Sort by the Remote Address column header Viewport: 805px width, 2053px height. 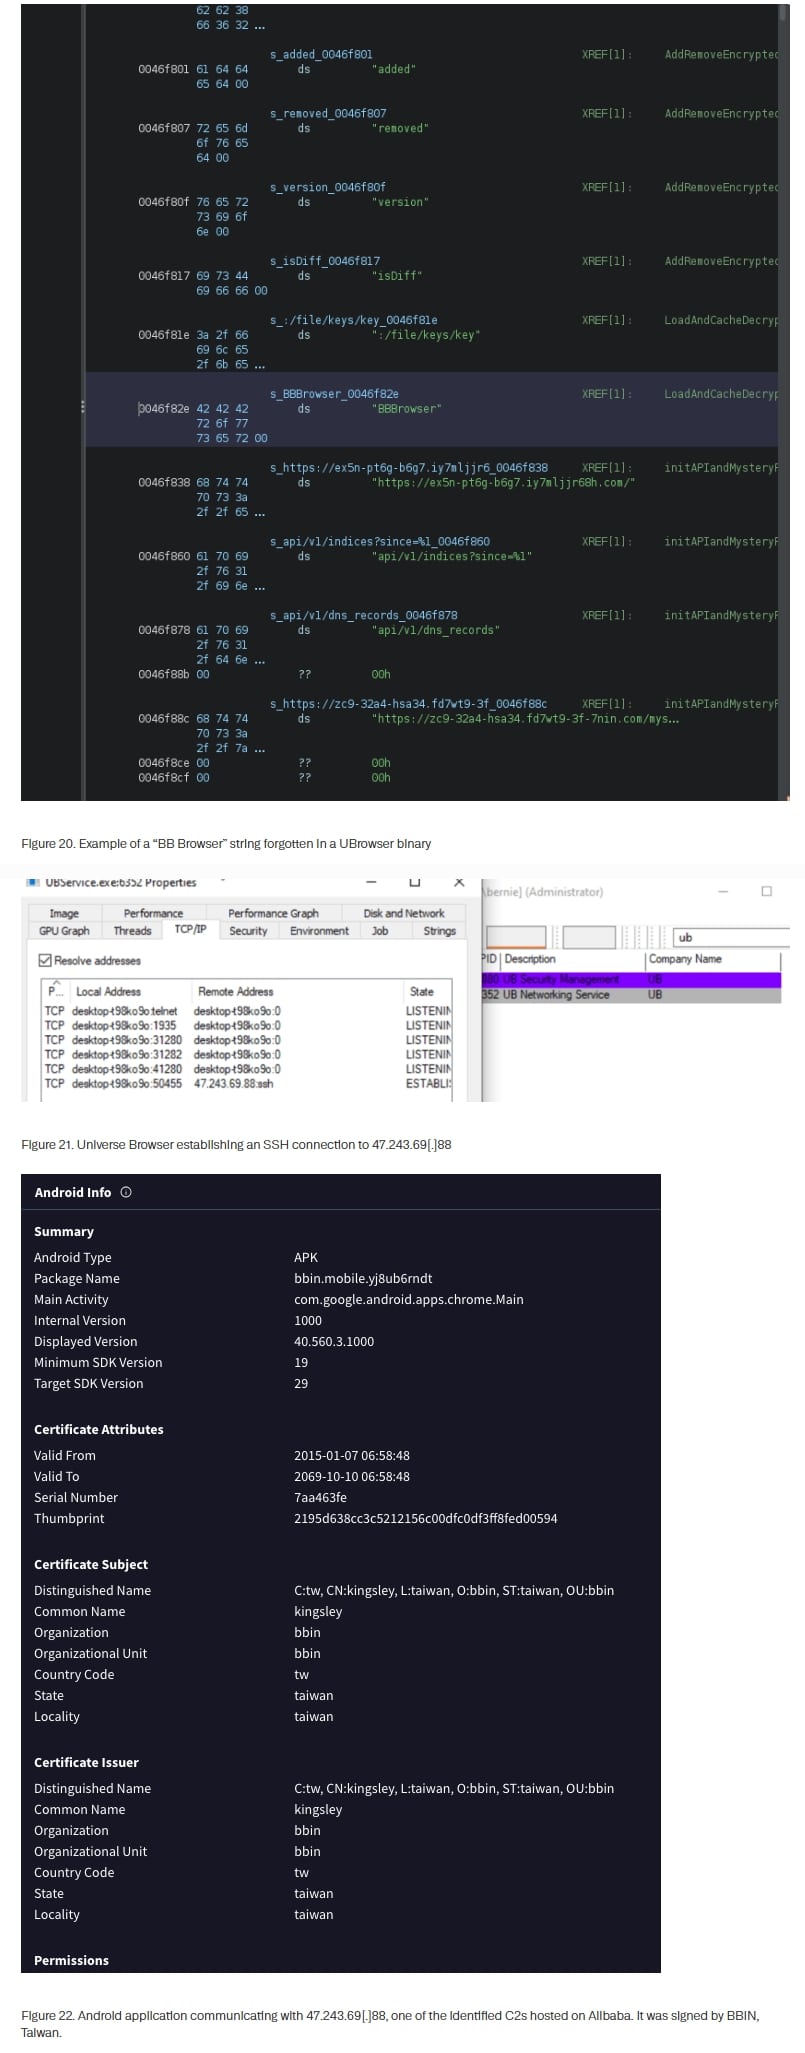(235, 991)
